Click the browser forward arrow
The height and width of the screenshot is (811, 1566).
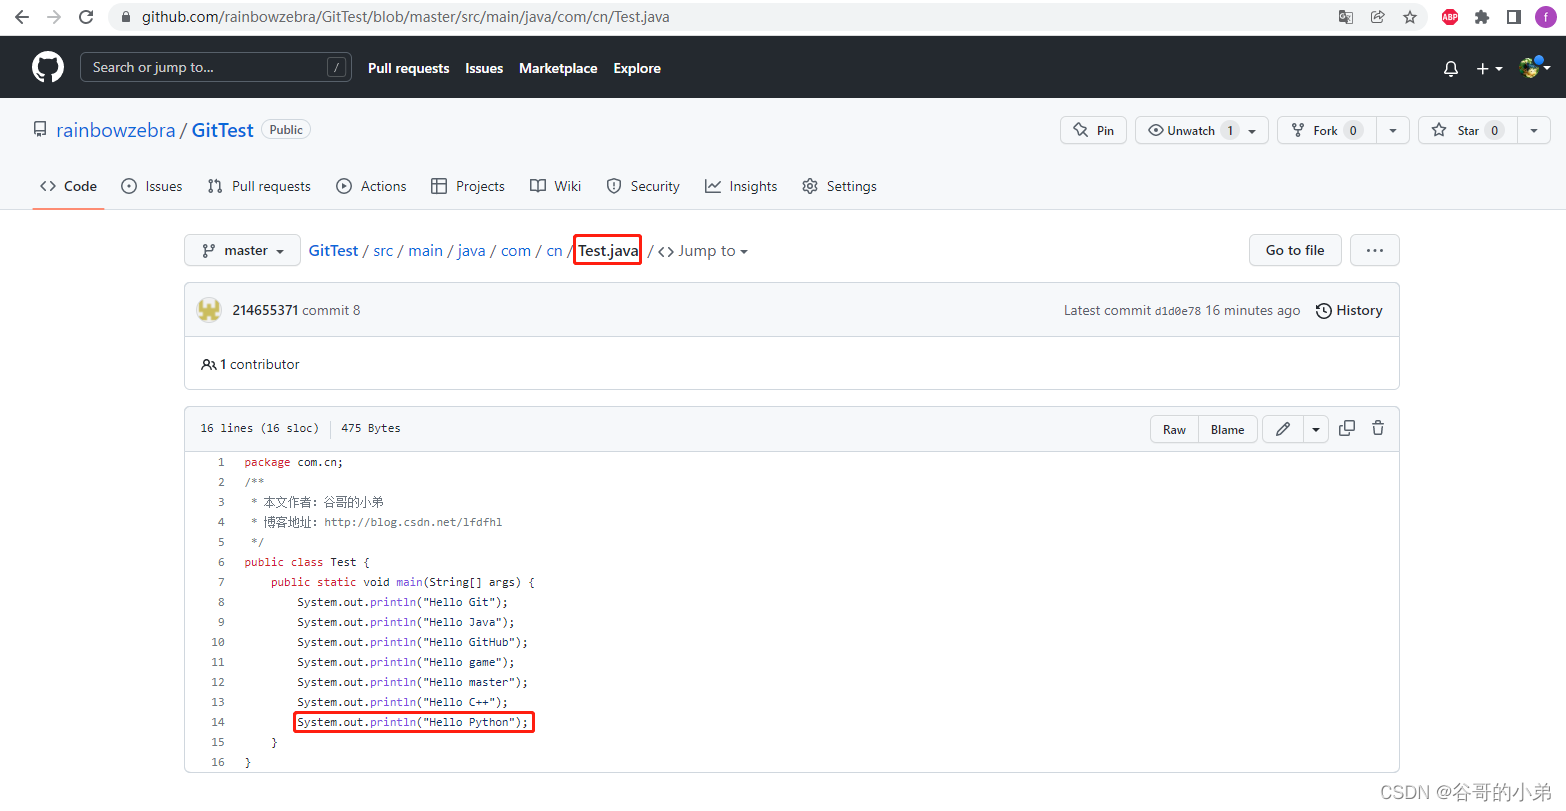coord(54,17)
